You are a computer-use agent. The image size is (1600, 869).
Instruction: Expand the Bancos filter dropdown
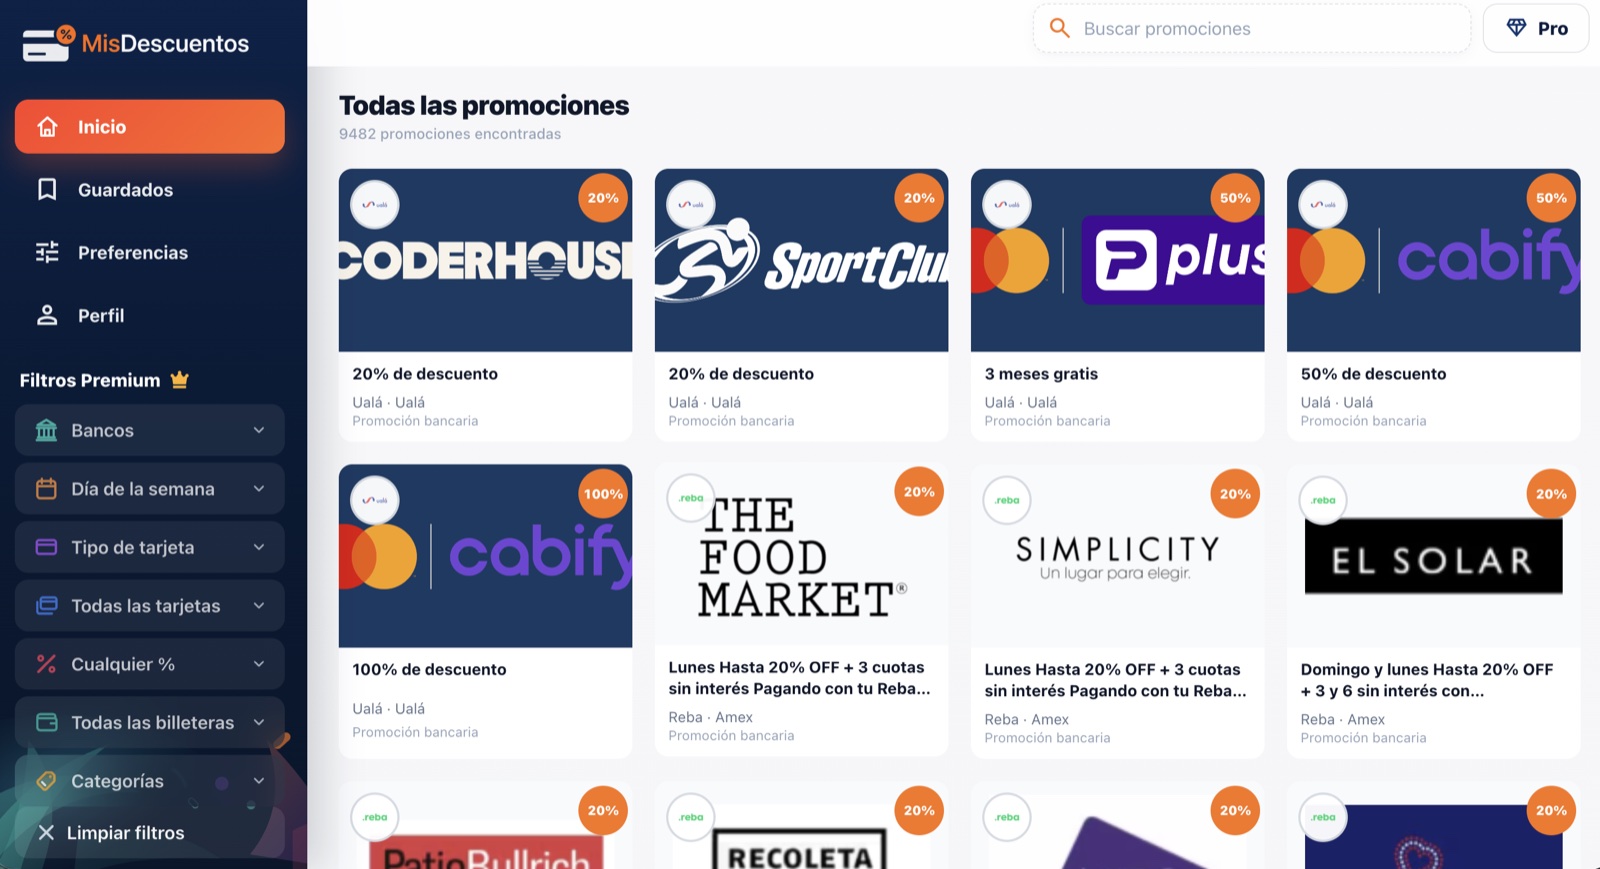[150, 430]
